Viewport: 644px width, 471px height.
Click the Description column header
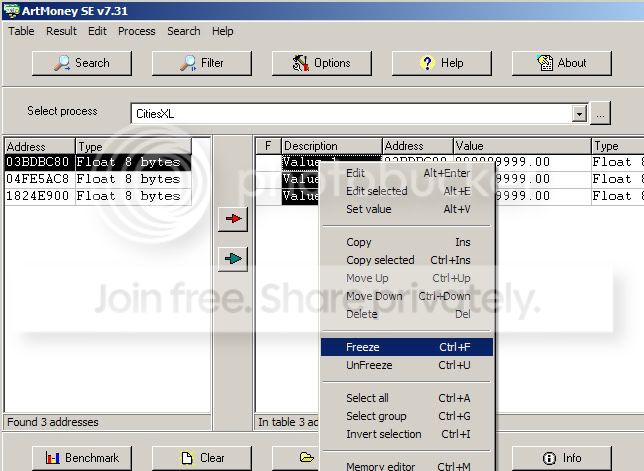click(x=331, y=146)
